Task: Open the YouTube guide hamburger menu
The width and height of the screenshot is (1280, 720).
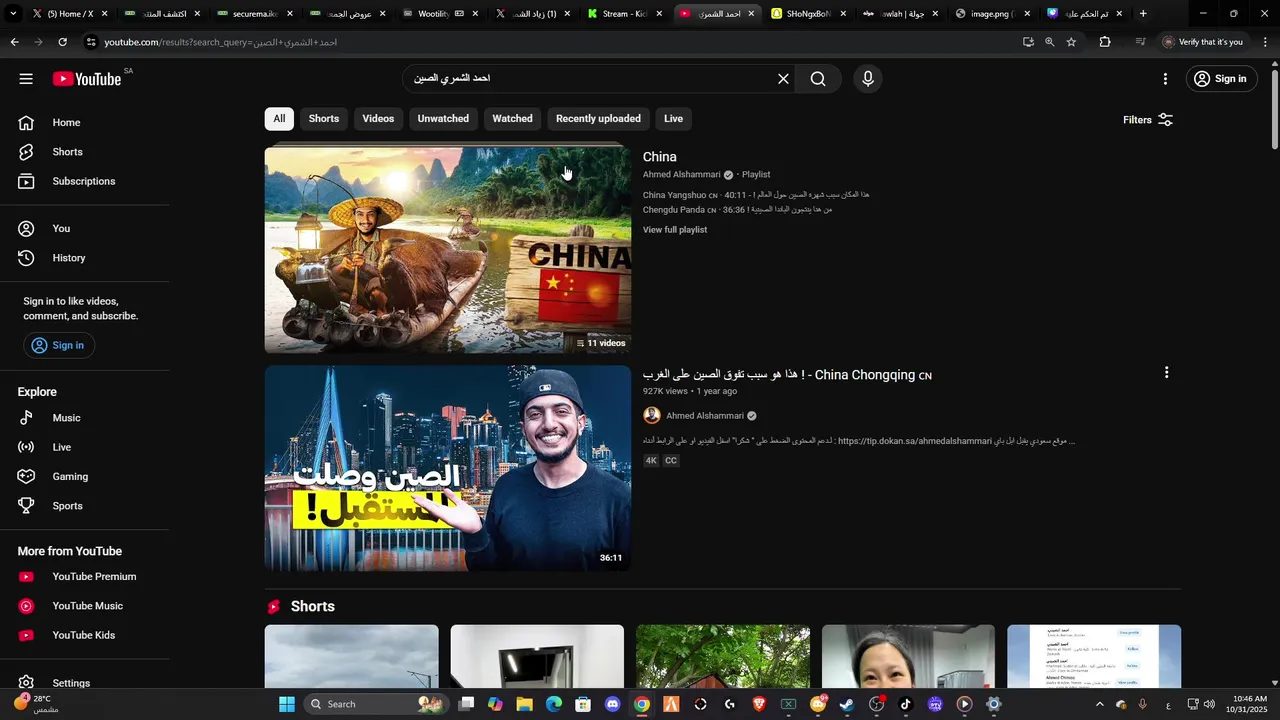Action: [x=26, y=79]
